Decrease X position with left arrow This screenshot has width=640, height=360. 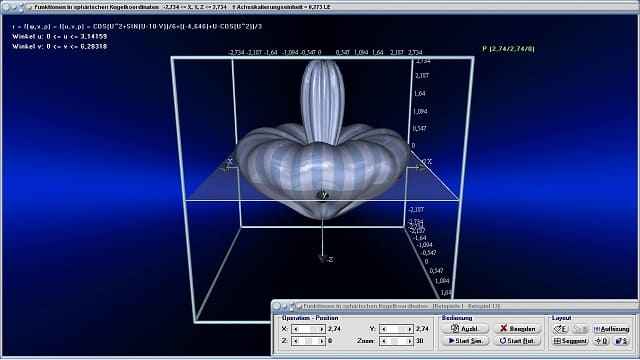click(296, 329)
